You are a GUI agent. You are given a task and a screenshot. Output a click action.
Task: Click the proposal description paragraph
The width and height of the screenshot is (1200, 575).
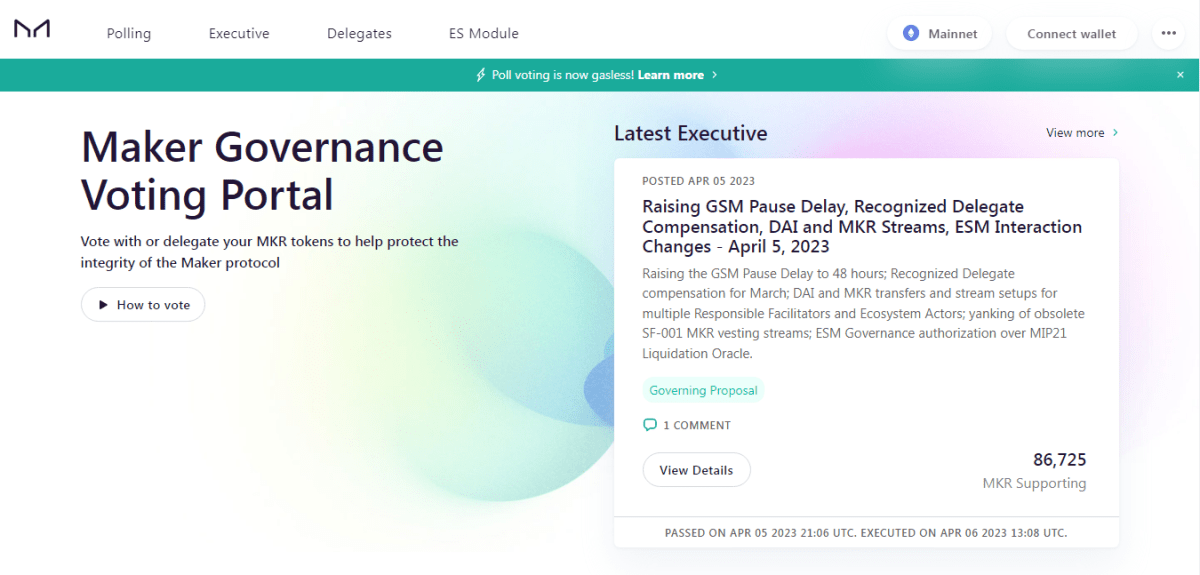click(863, 313)
